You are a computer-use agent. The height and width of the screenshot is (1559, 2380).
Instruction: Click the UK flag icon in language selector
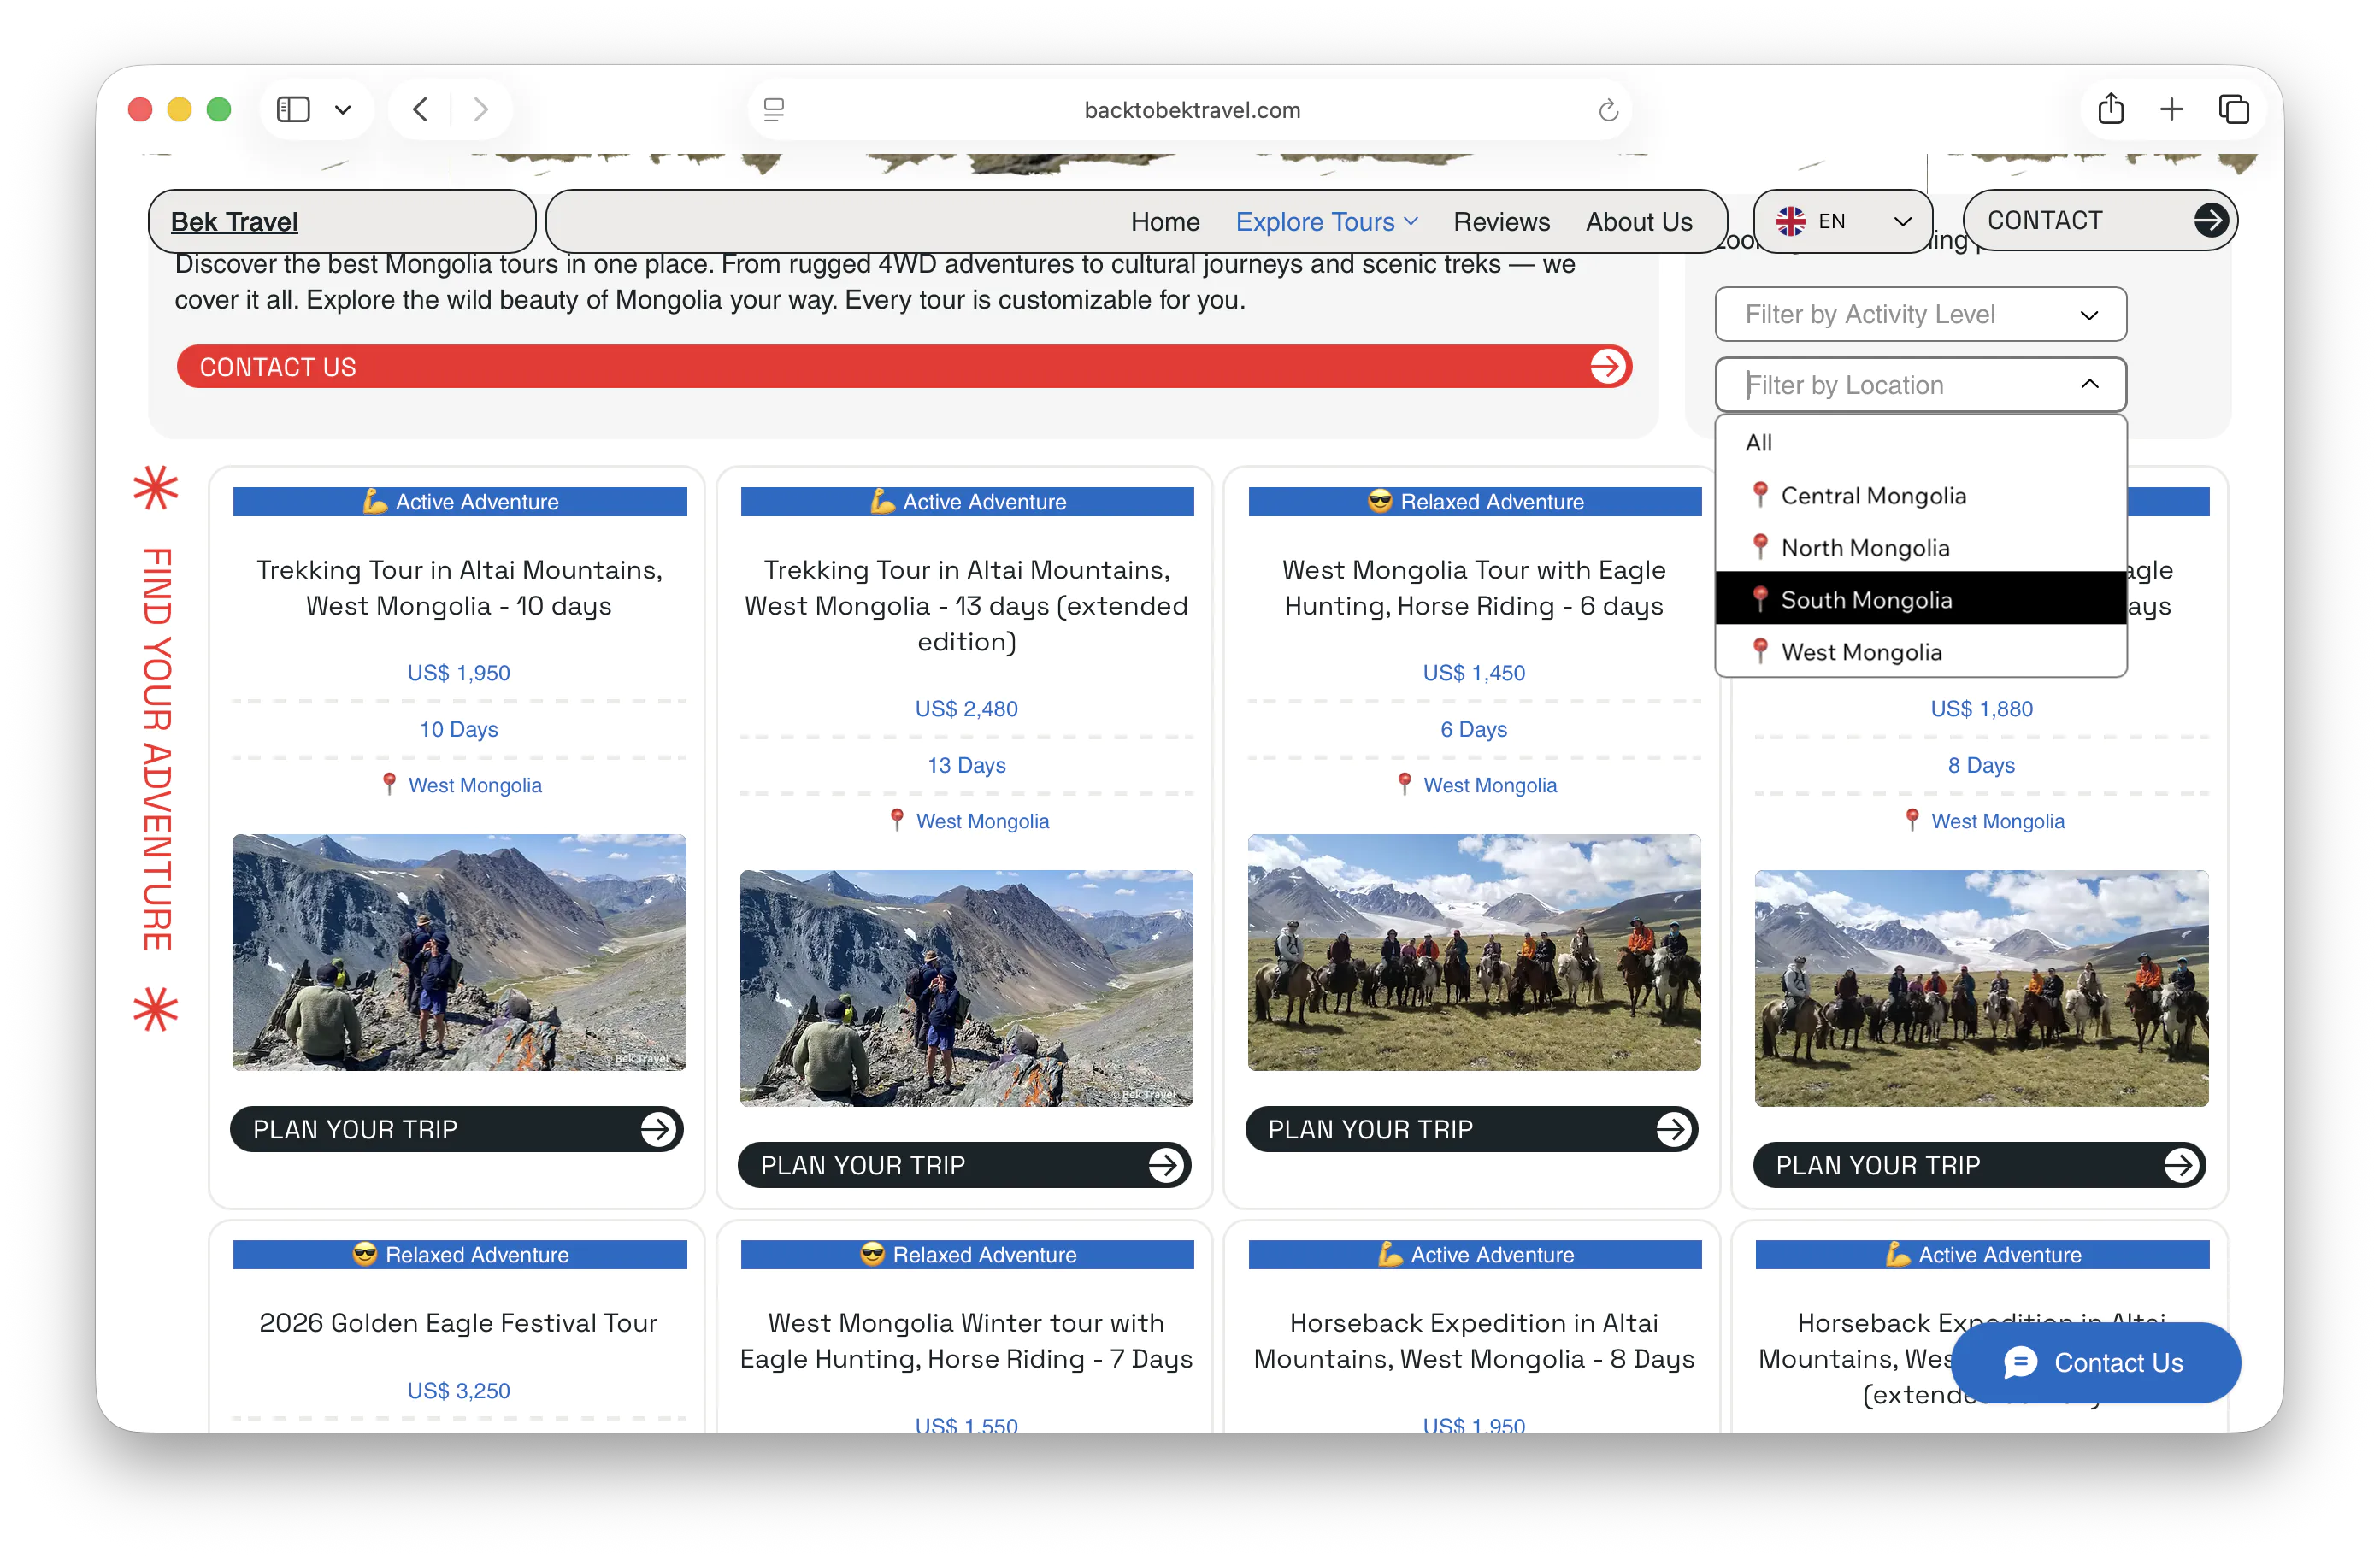point(1790,221)
